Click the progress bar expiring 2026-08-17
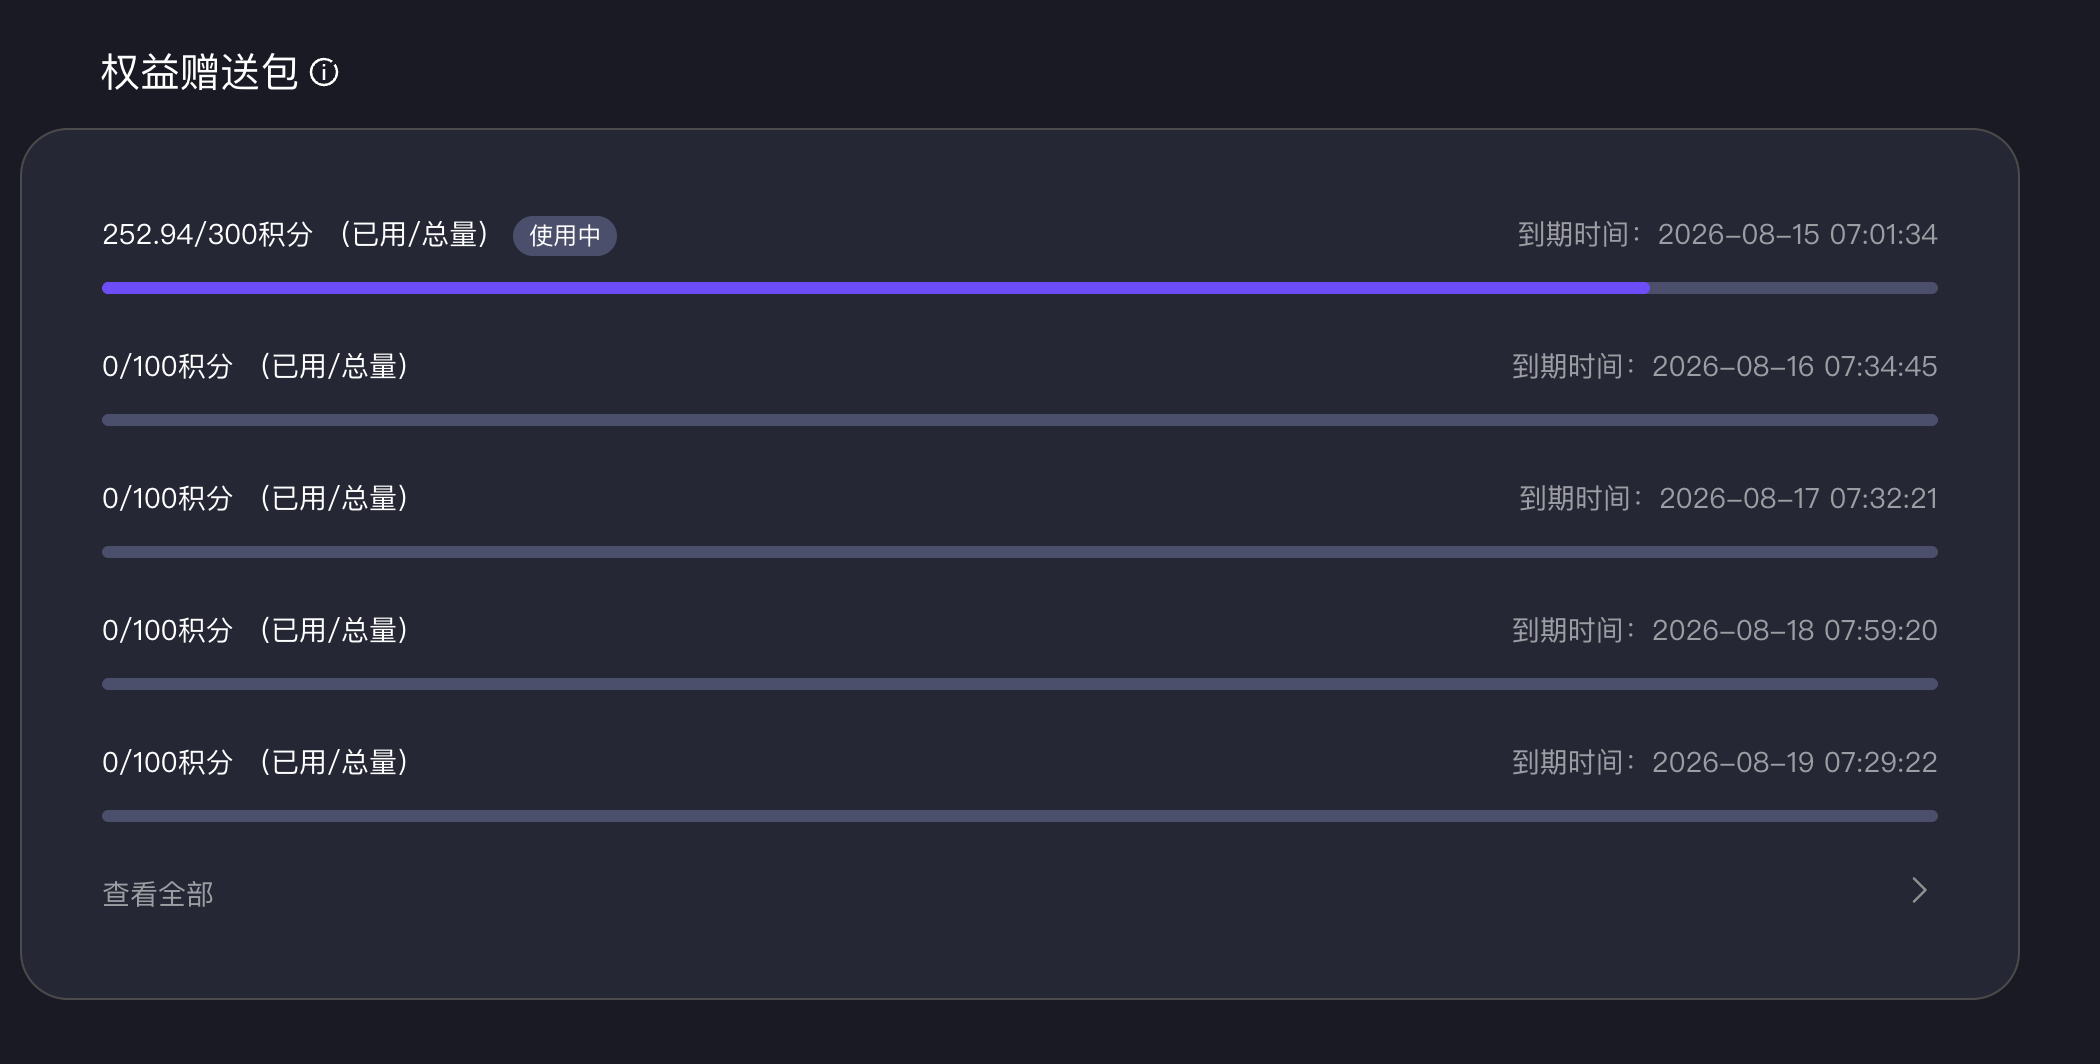 [1020, 552]
